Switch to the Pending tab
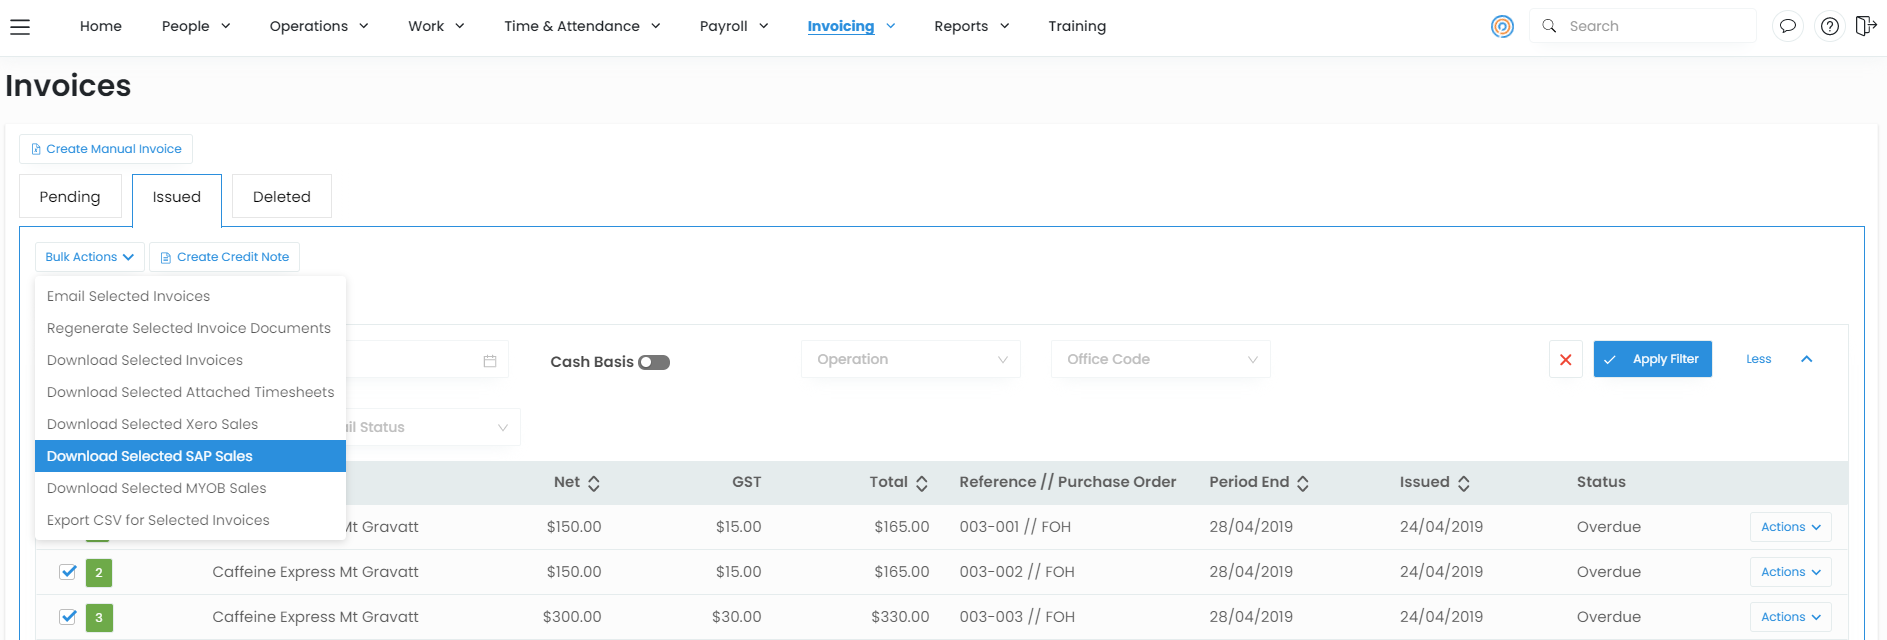The height and width of the screenshot is (640, 1887). click(x=70, y=197)
